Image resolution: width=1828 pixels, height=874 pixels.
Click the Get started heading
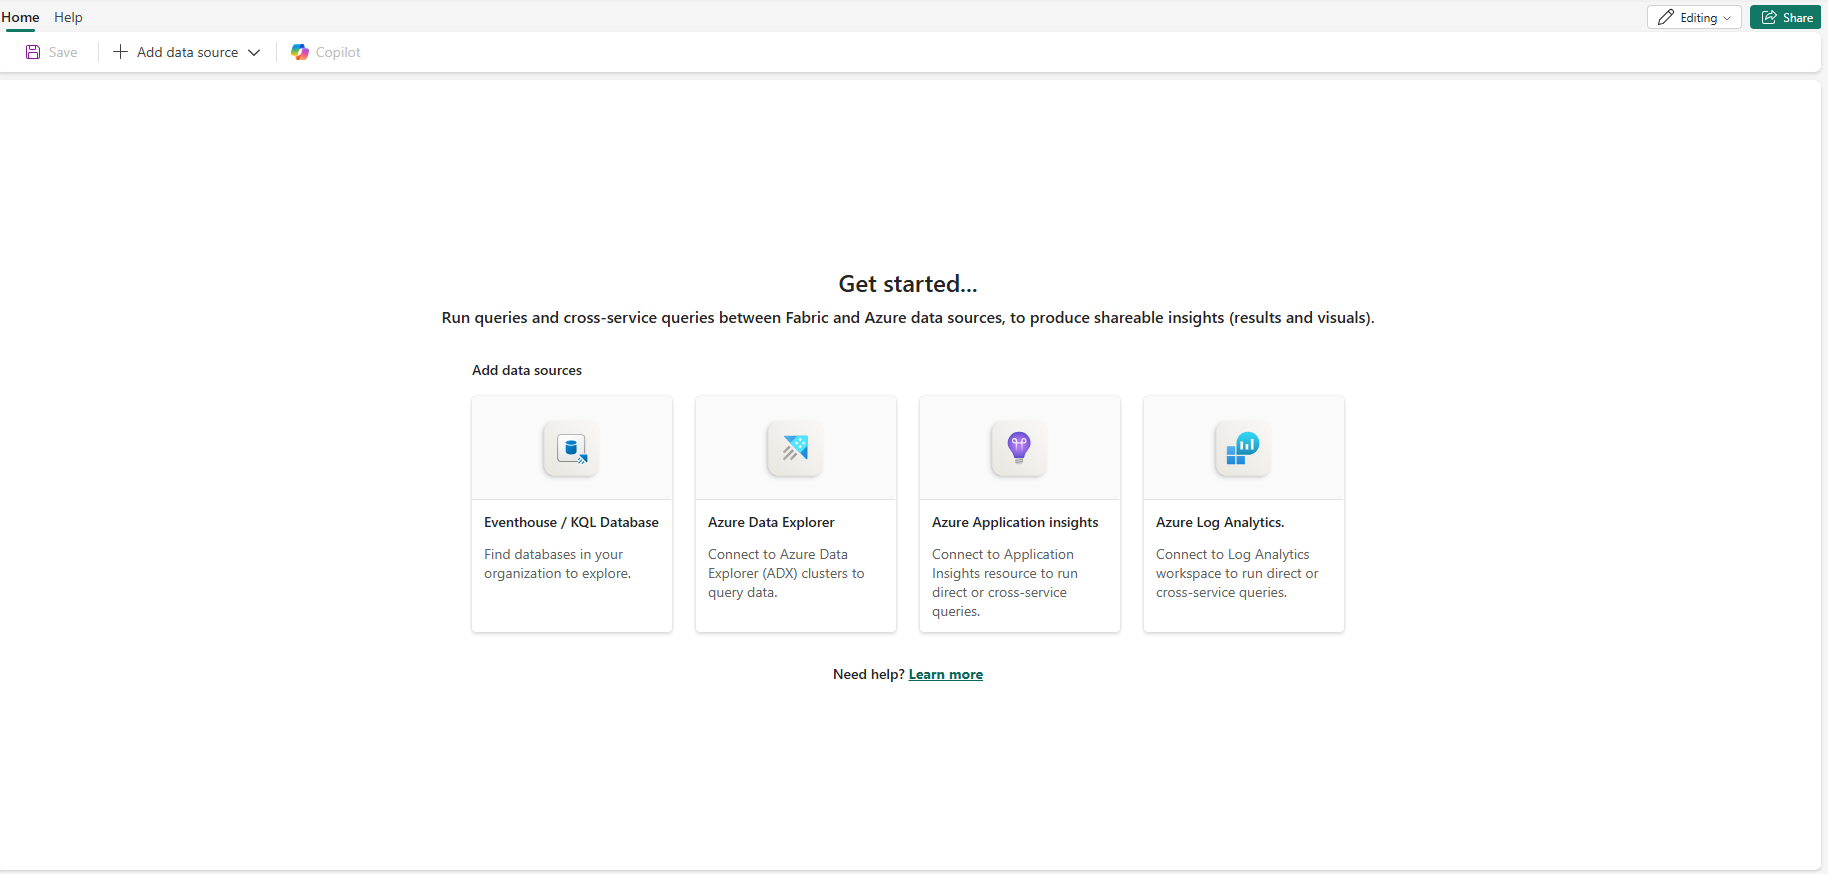point(908,284)
